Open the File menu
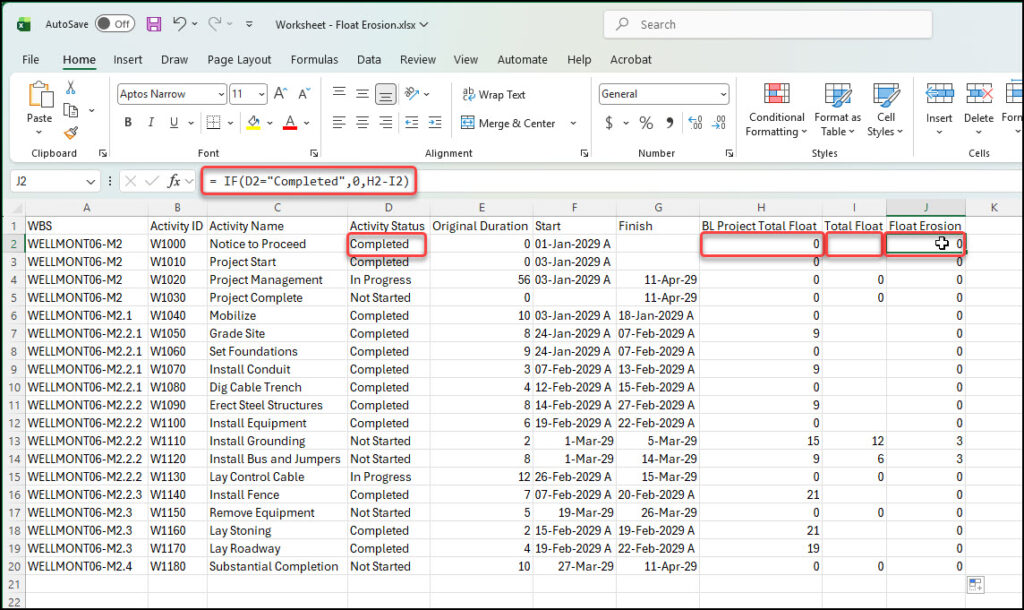This screenshot has height=610, width=1024. (x=30, y=59)
